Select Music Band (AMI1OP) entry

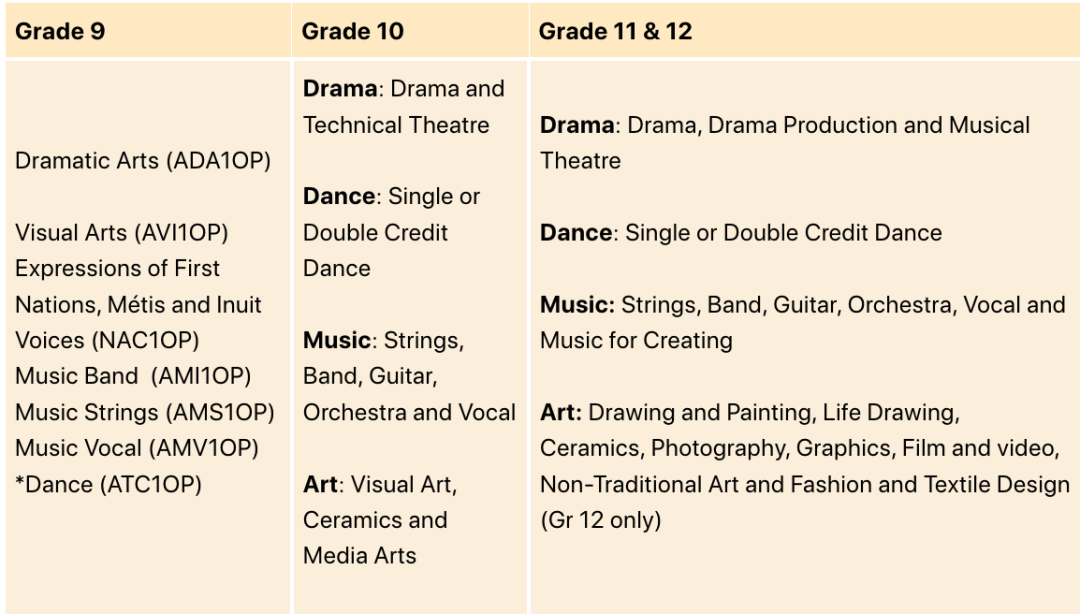[x=133, y=376]
